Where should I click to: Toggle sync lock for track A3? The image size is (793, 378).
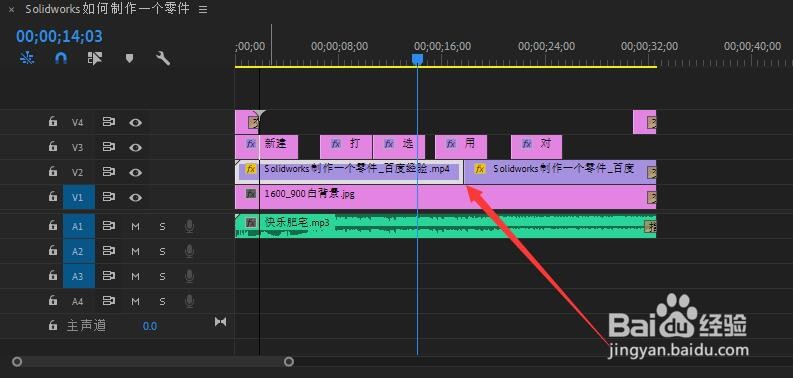click(109, 276)
